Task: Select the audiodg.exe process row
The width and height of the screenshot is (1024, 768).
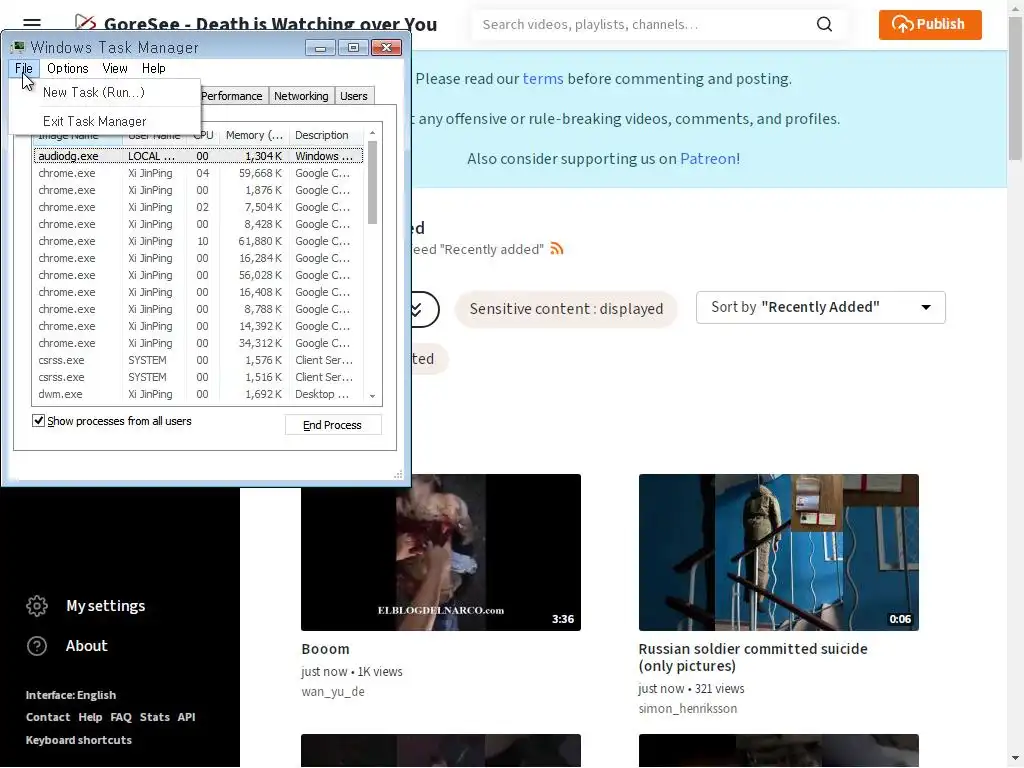Action: [x=198, y=156]
